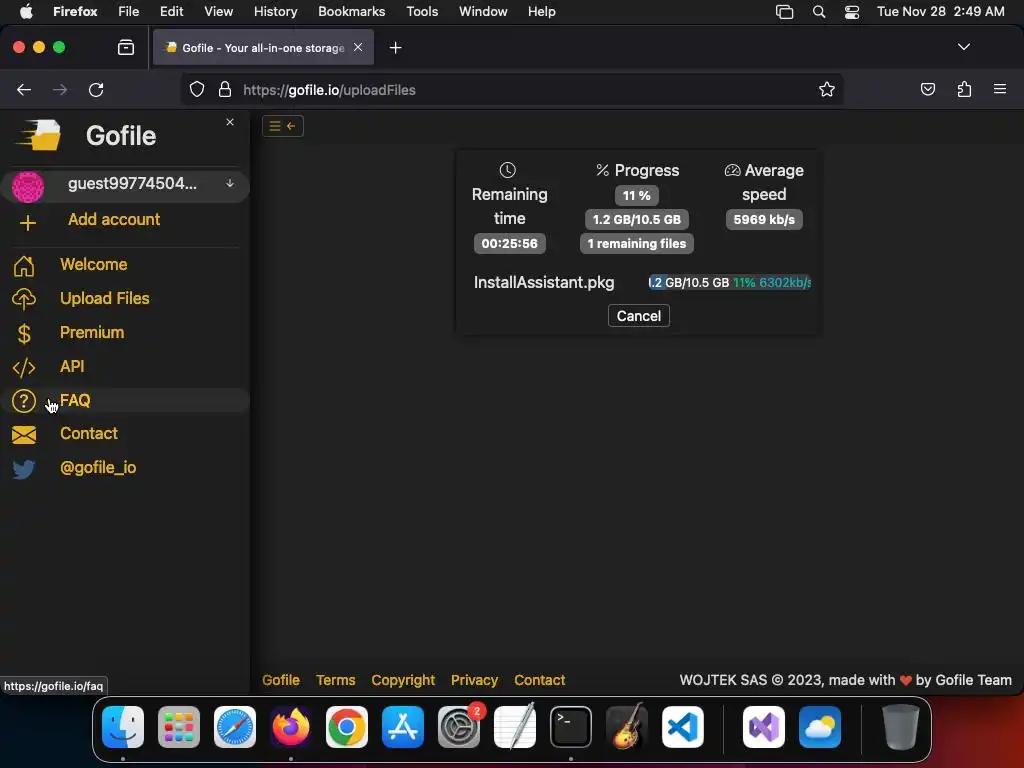This screenshot has width=1024, height=768.
Task: Open the footer Copyright link
Action: point(403,680)
